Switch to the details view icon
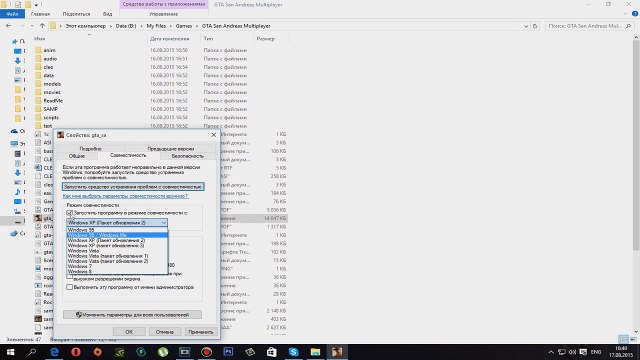This screenshot has height=360, width=640. tap(623, 339)
